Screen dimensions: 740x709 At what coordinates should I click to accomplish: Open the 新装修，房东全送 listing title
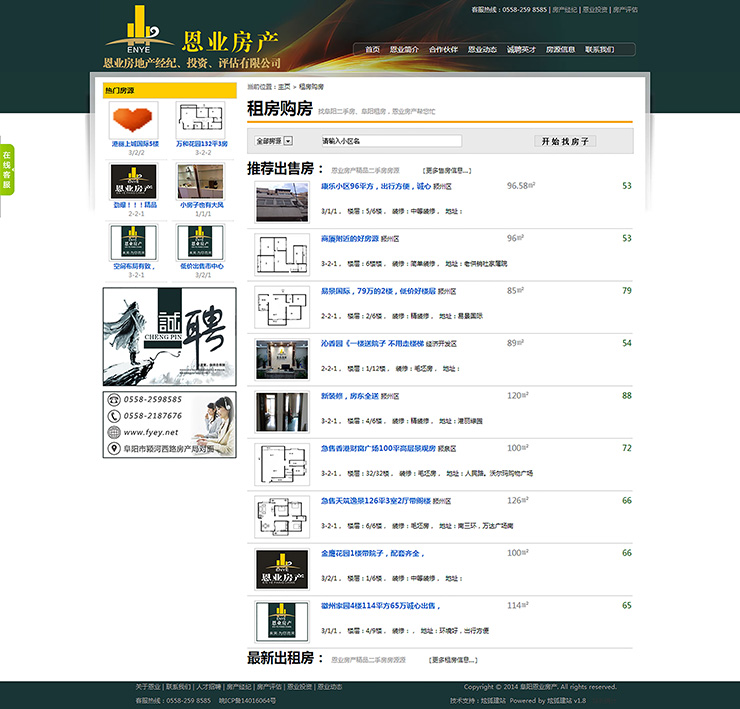pyautogui.click(x=350, y=396)
